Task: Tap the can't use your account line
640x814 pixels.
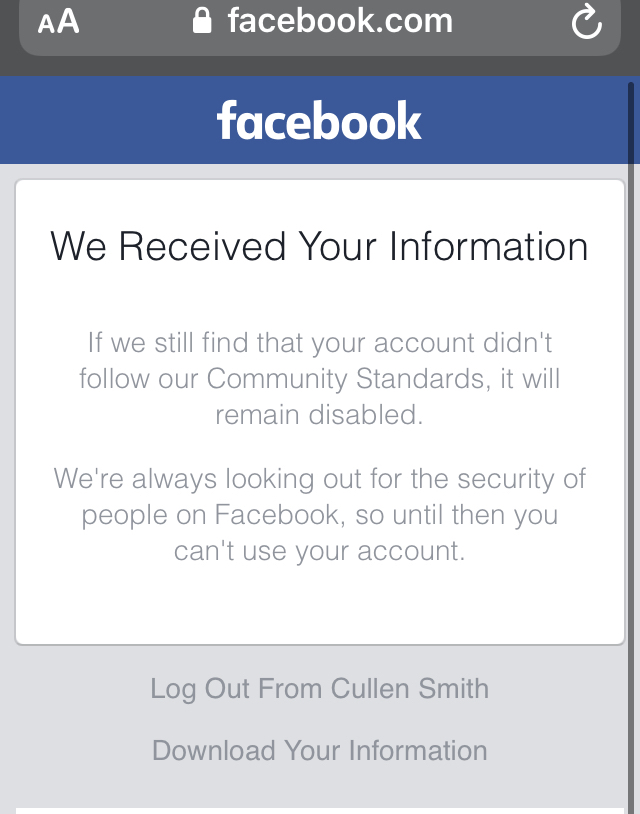Action: (x=319, y=551)
